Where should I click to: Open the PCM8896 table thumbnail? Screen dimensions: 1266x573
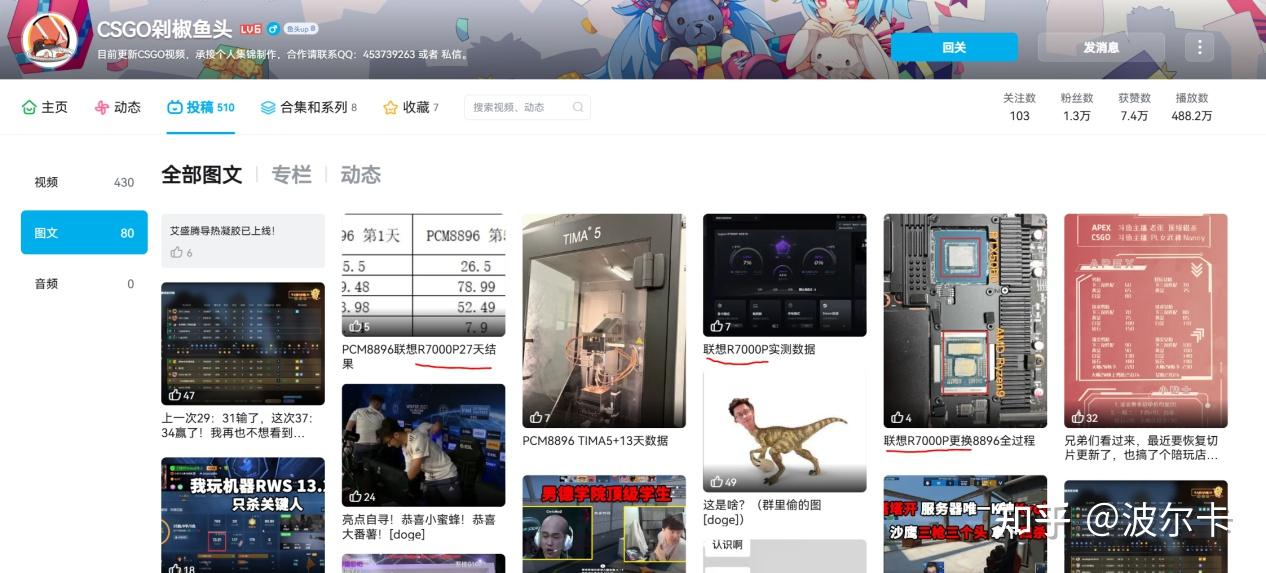[x=423, y=275]
